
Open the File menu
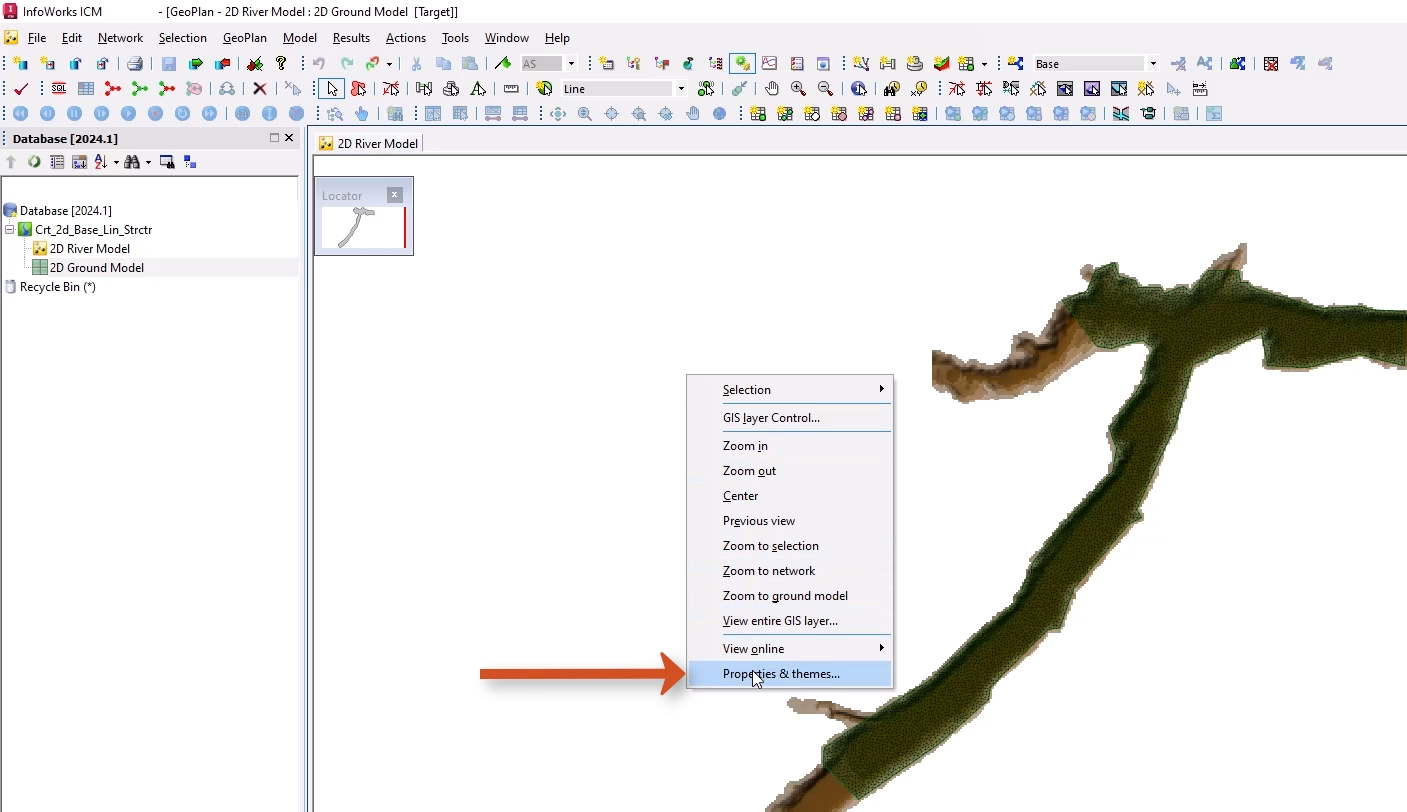(37, 38)
